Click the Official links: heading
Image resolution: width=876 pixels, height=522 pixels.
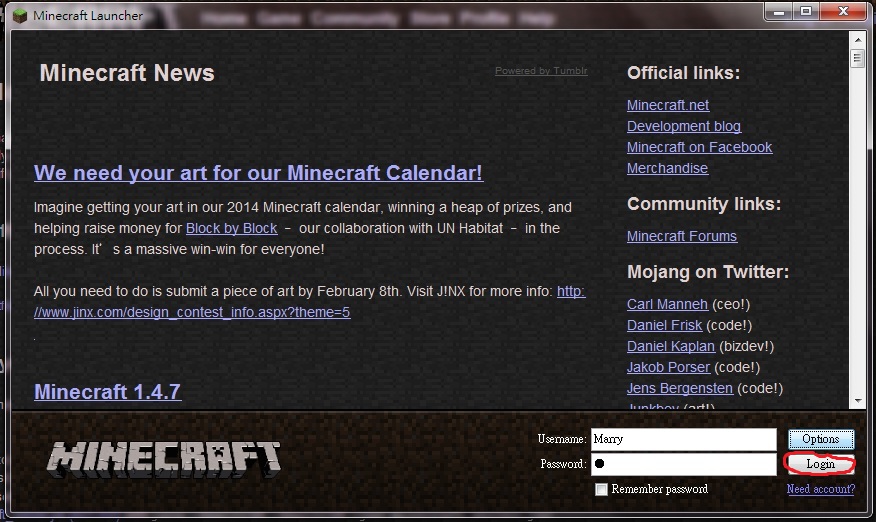coord(683,73)
